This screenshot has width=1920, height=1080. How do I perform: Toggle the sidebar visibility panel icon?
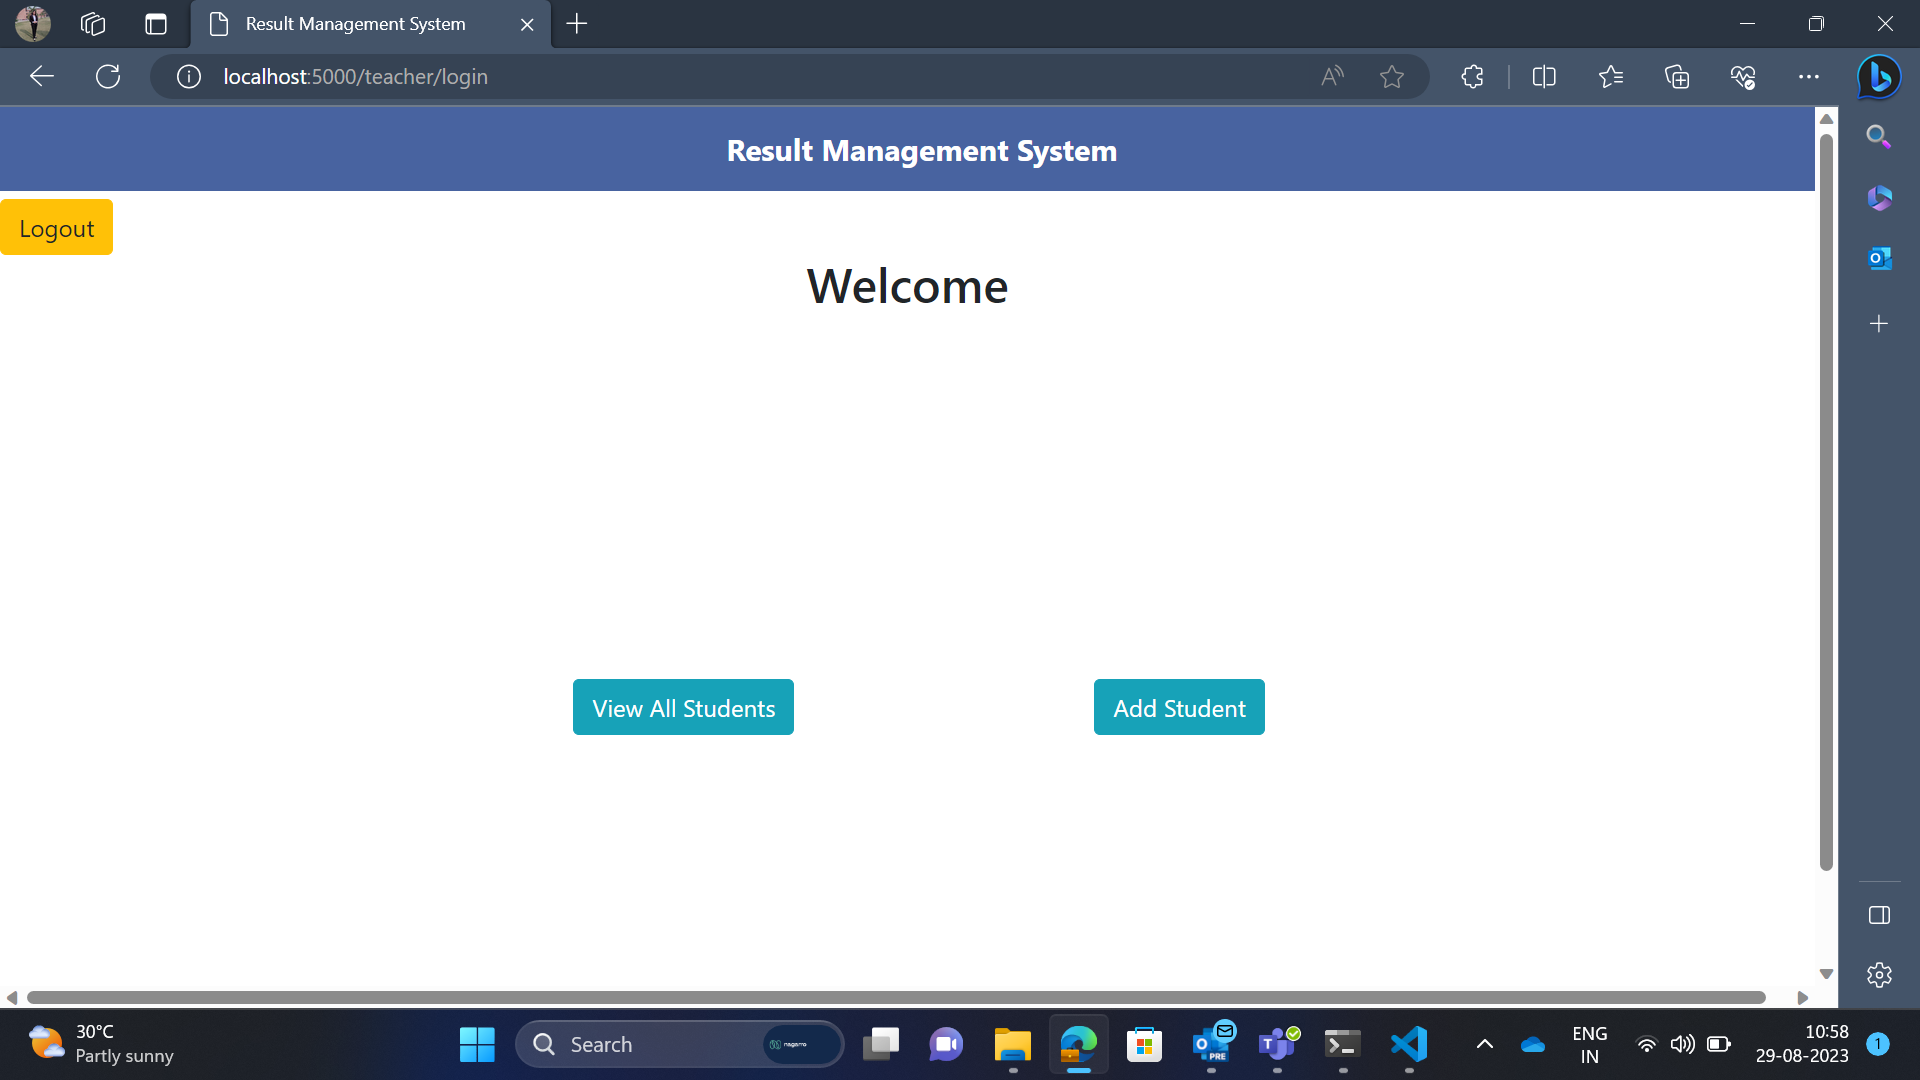click(x=1879, y=915)
